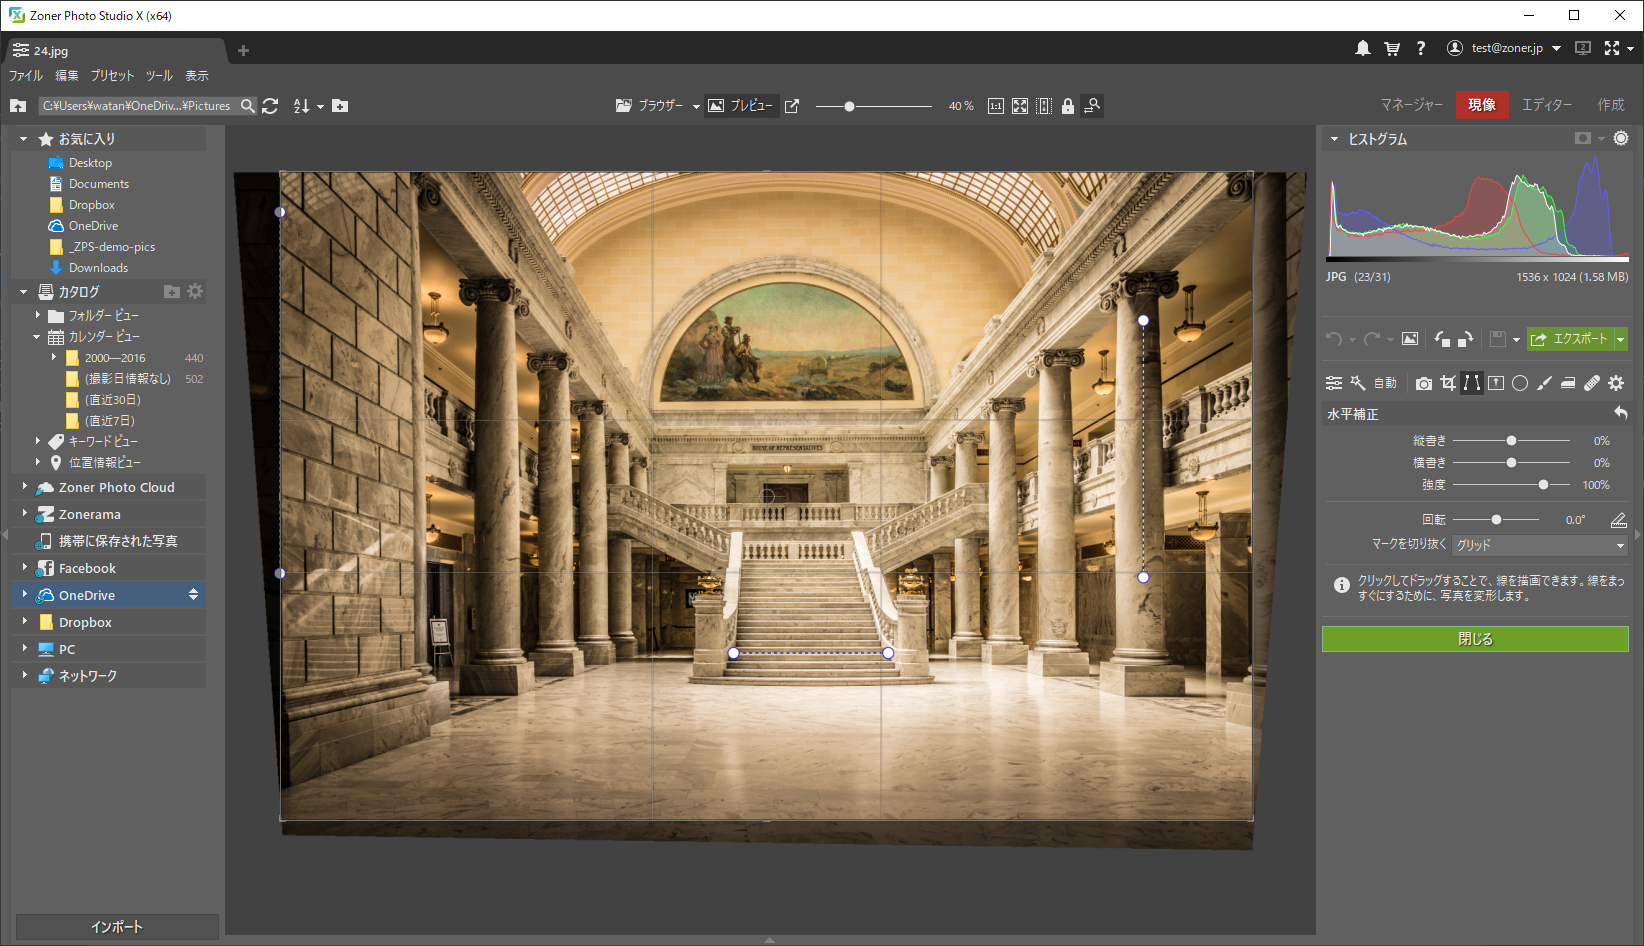Select the crop tool icon
Image resolution: width=1644 pixels, height=946 pixels.
tap(1448, 383)
